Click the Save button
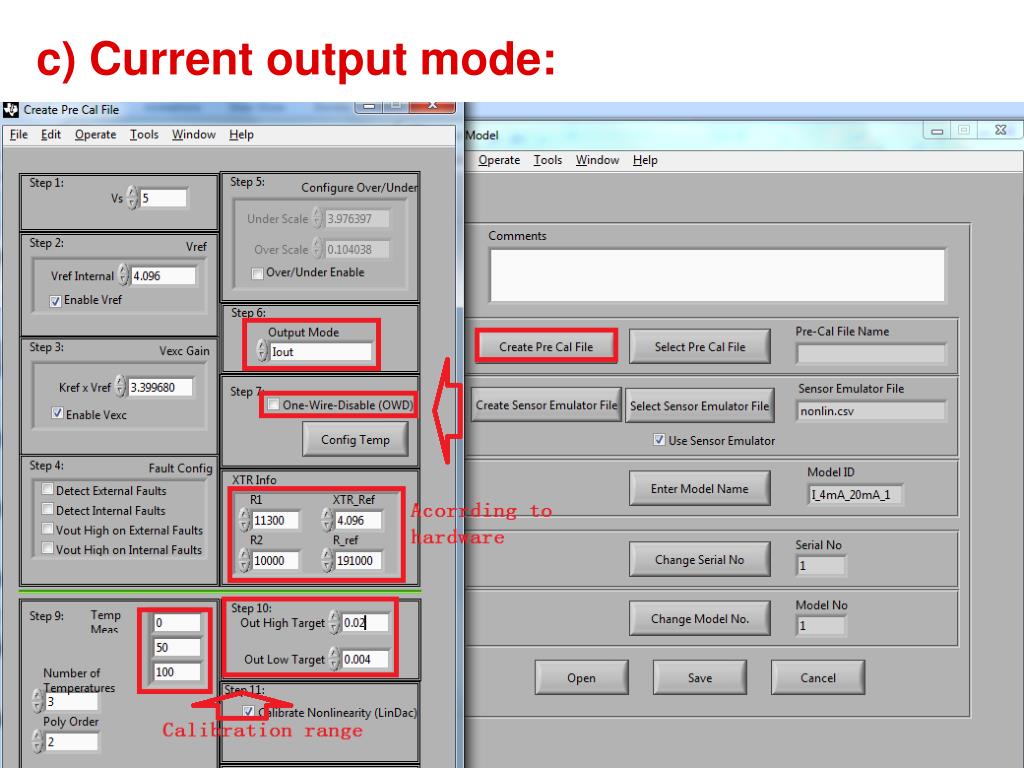The height and width of the screenshot is (768, 1024). pyautogui.click(x=699, y=678)
